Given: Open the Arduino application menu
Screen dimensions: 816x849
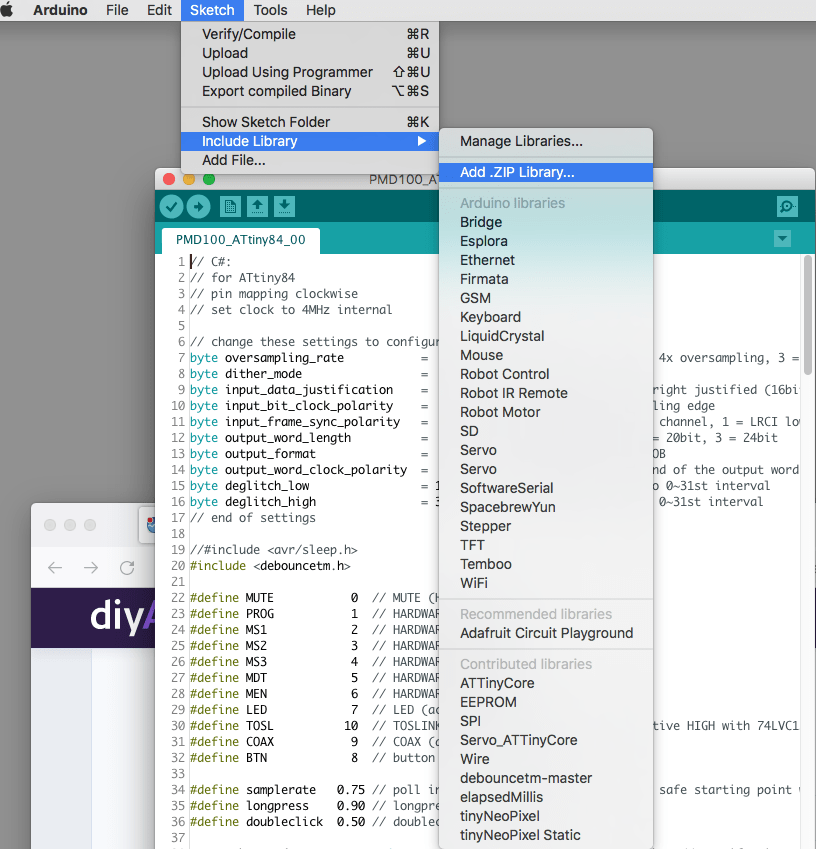Looking at the screenshot, I should (60, 10).
